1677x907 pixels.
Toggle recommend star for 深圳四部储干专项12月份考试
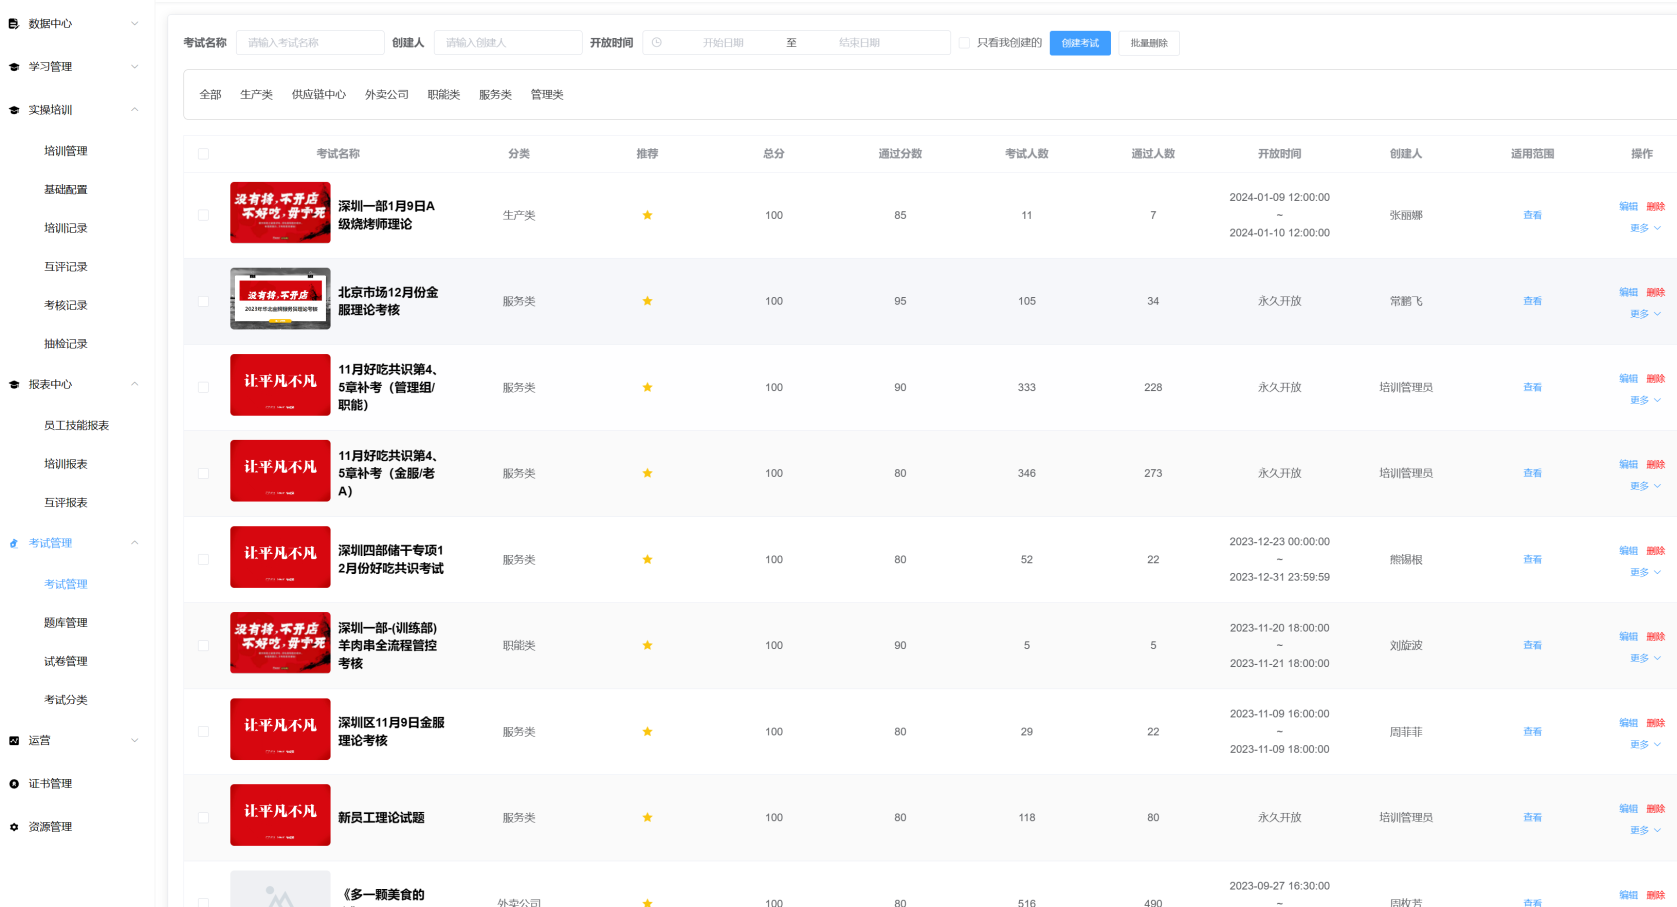647,559
